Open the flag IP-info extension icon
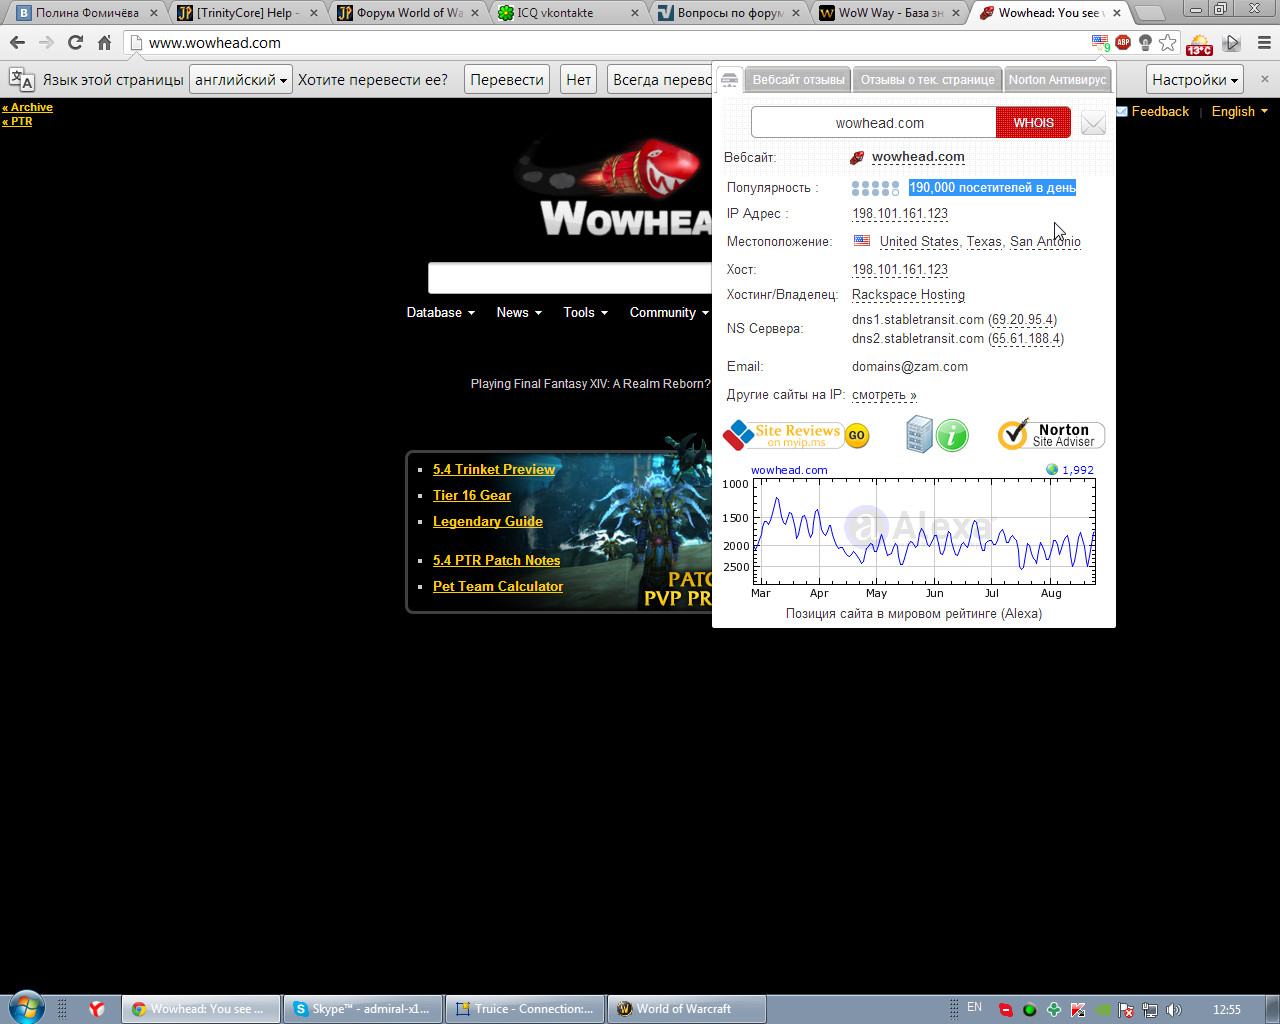Image resolution: width=1280 pixels, height=1024 pixels. pyautogui.click(x=1100, y=43)
